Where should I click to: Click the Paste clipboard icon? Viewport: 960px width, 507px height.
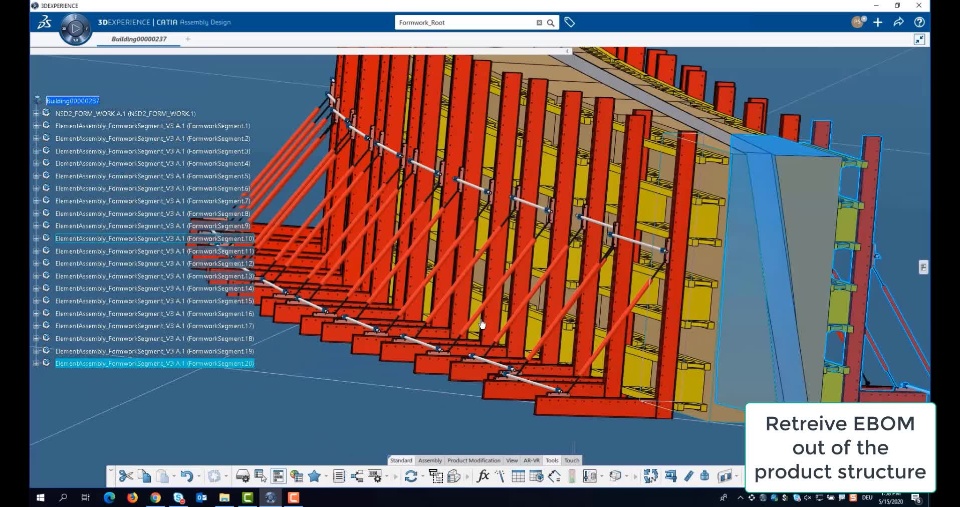pyautogui.click(x=162, y=476)
